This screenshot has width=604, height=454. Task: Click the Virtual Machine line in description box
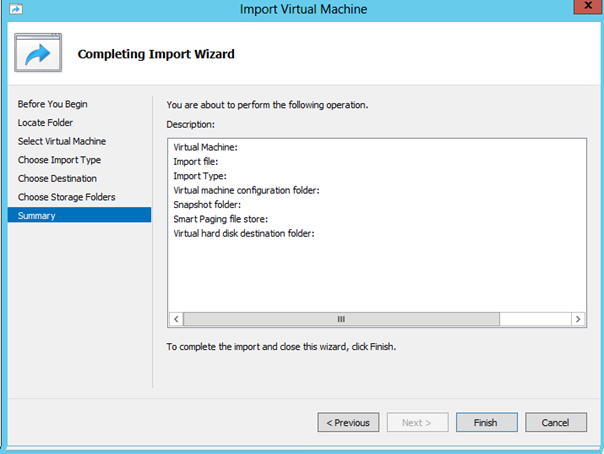point(205,147)
